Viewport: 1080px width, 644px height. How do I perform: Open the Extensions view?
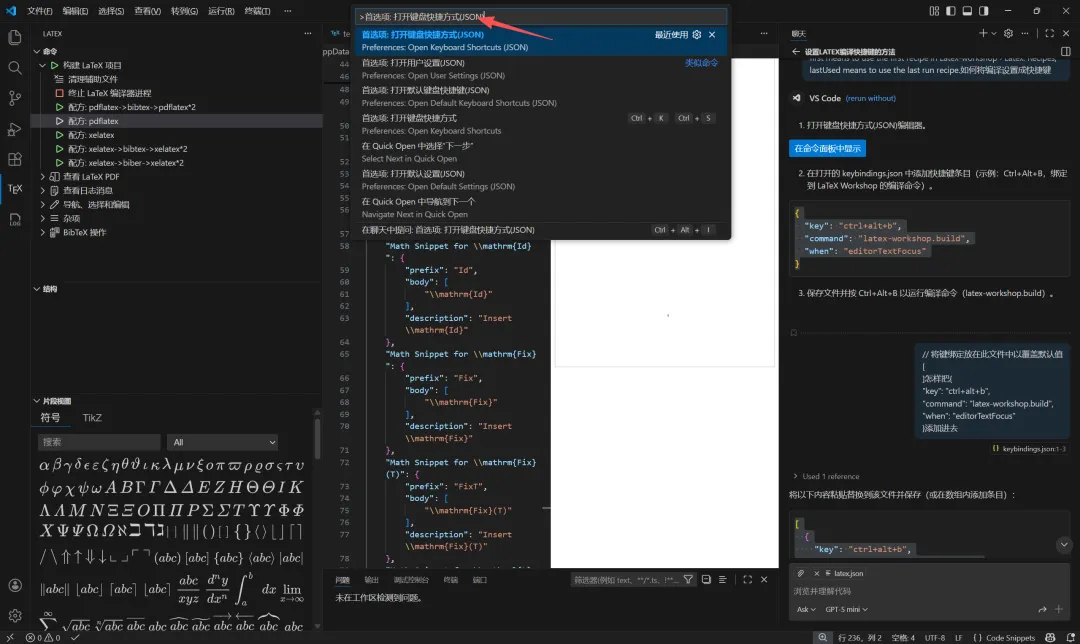click(14, 159)
